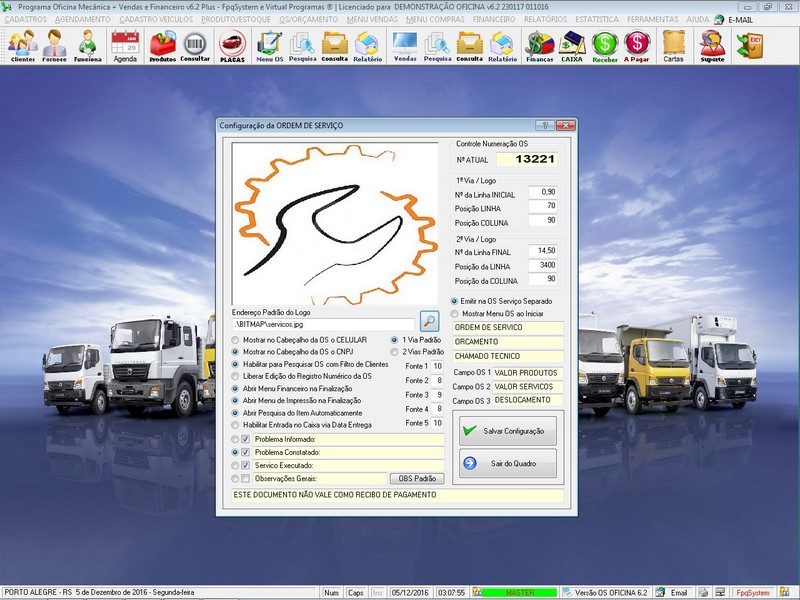Select Mostrar no Cabeçalho da OS o CNPJ
800x600 pixels.
(x=235, y=352)
